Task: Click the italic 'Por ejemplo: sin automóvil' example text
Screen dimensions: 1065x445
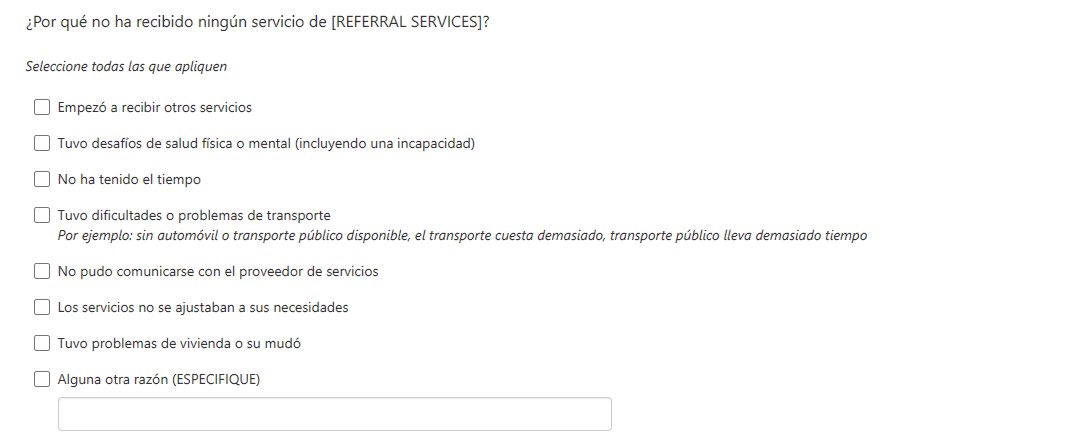Action: click(x=462, y=236)
